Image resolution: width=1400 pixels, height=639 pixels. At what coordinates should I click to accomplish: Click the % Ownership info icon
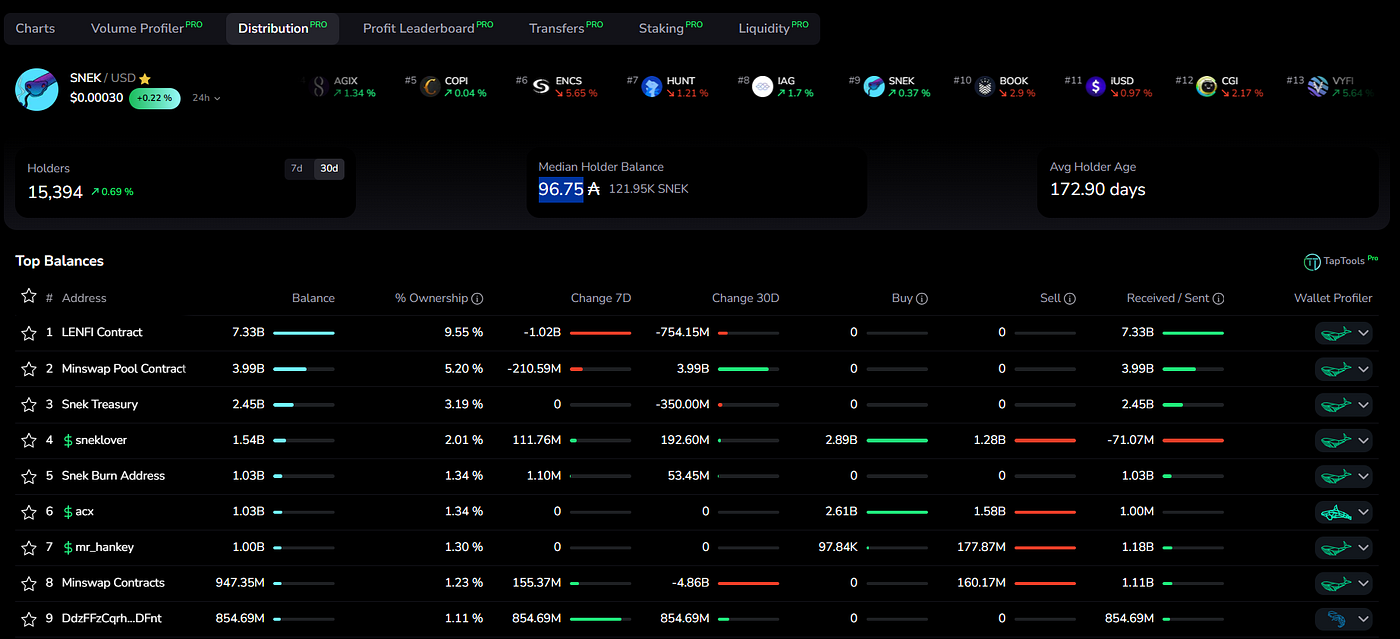[x=477, y=298]
